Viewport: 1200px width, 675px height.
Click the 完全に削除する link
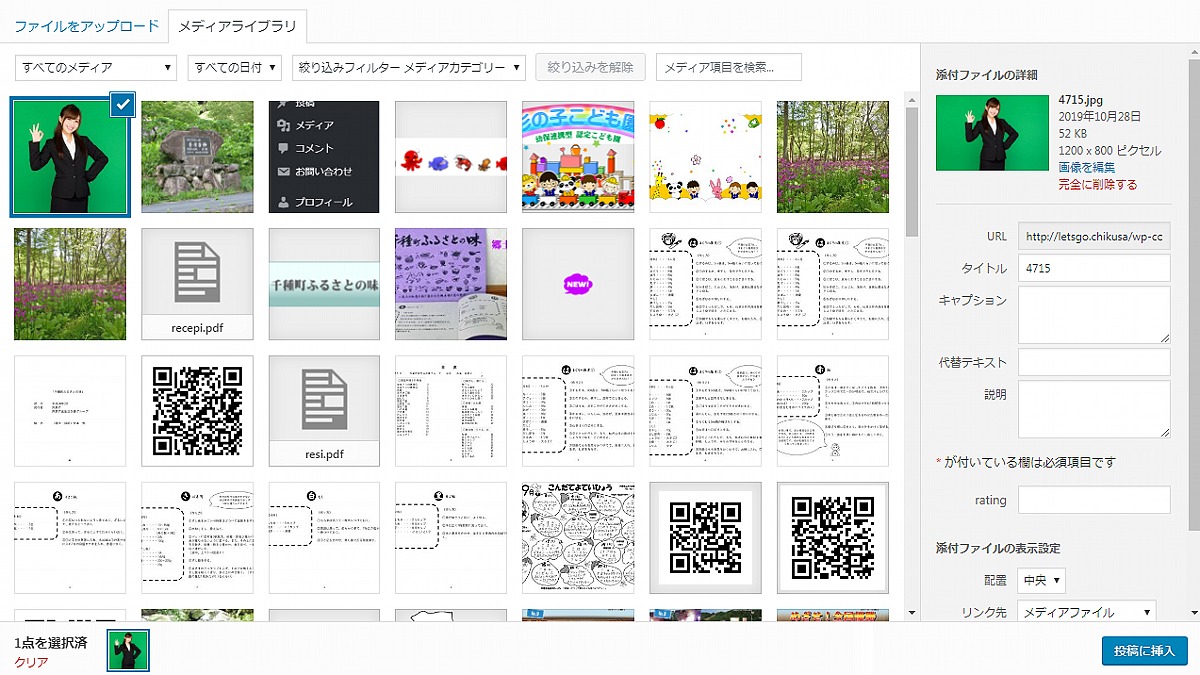(1097, 184)
